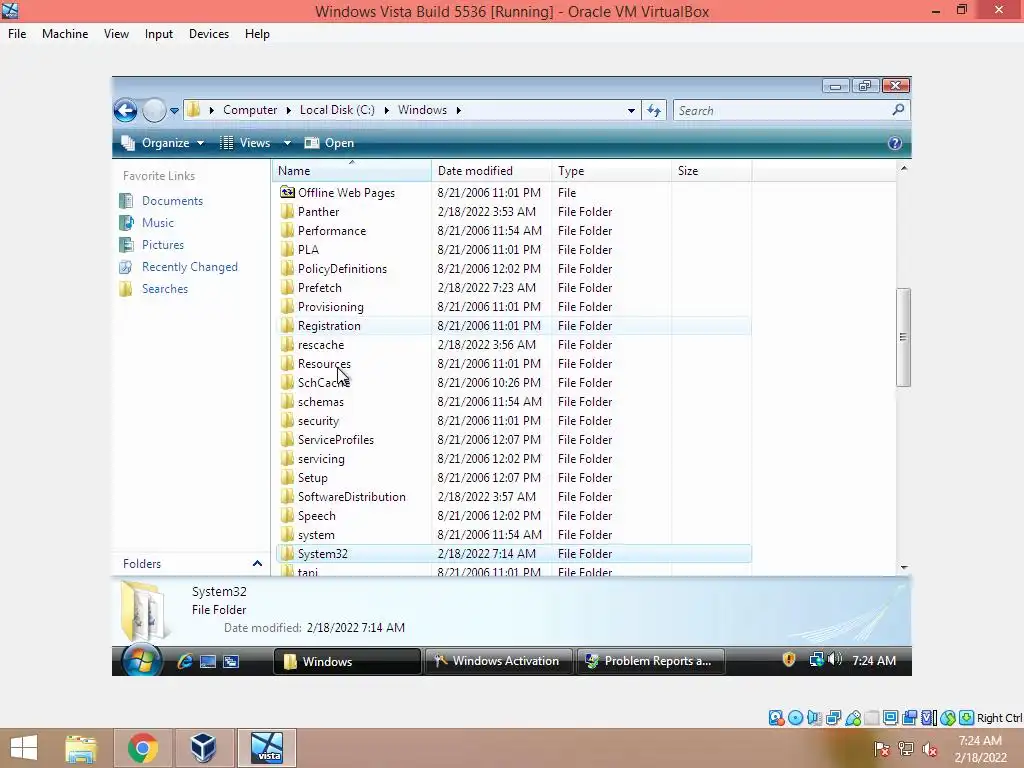The image size is (1024, 768).
Task: Click the Windows folder taskbar button
Action: click(347, 661)
